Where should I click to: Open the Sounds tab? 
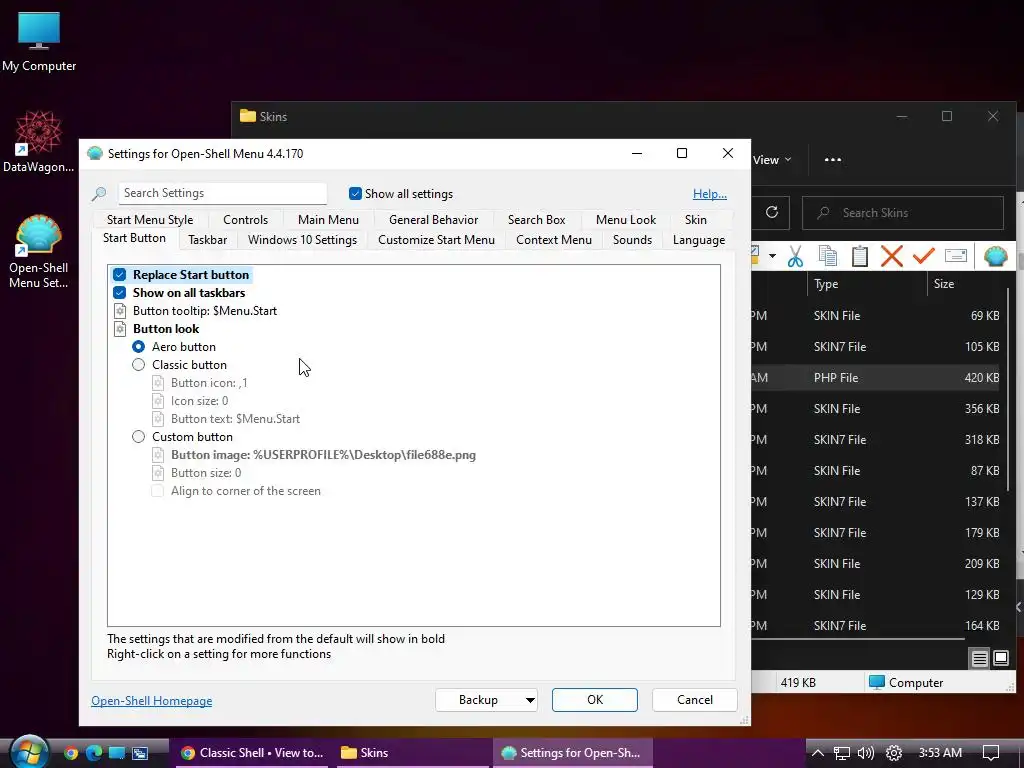632,240
